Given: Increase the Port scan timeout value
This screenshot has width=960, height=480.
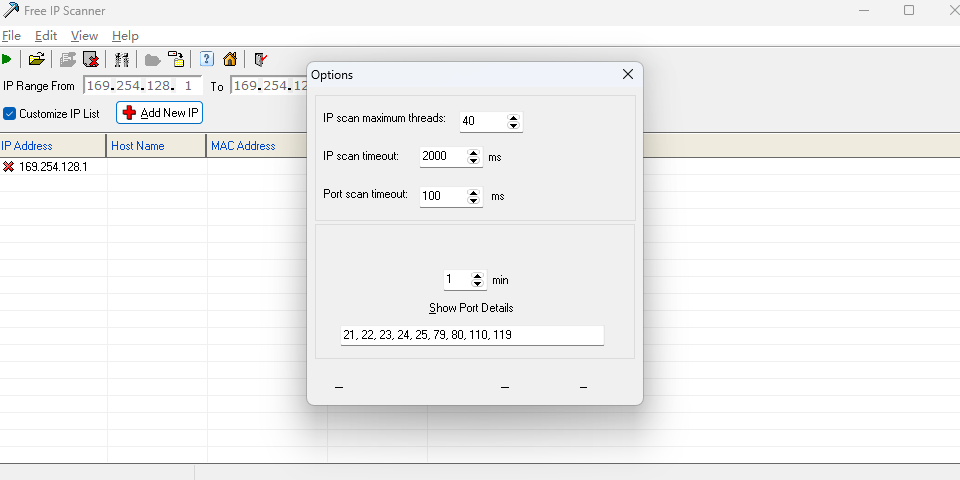Looking at the screenshot, I should [x=474, y=191].
